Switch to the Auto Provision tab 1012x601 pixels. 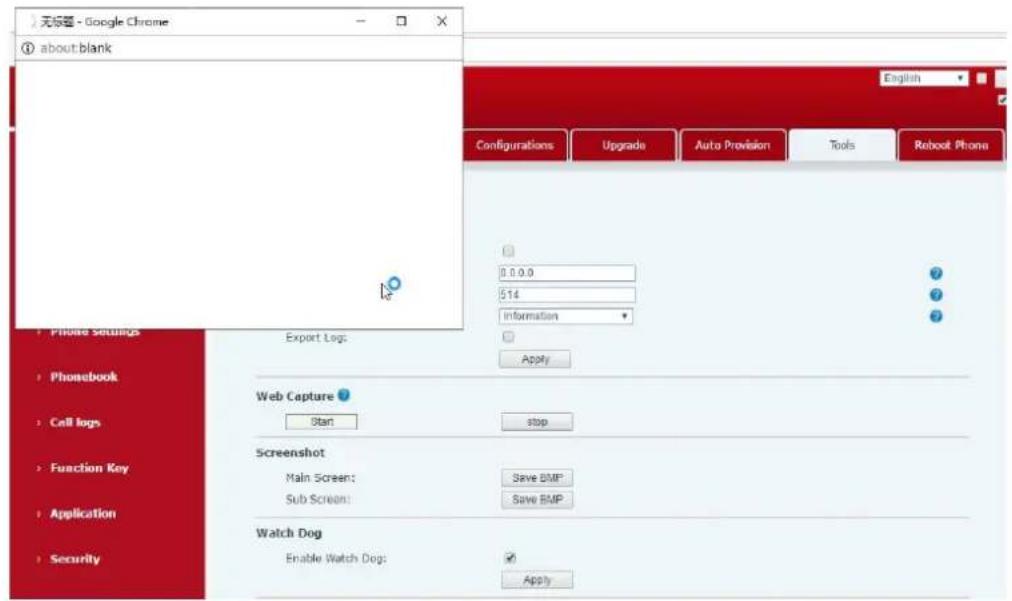[x=733, y=145]
